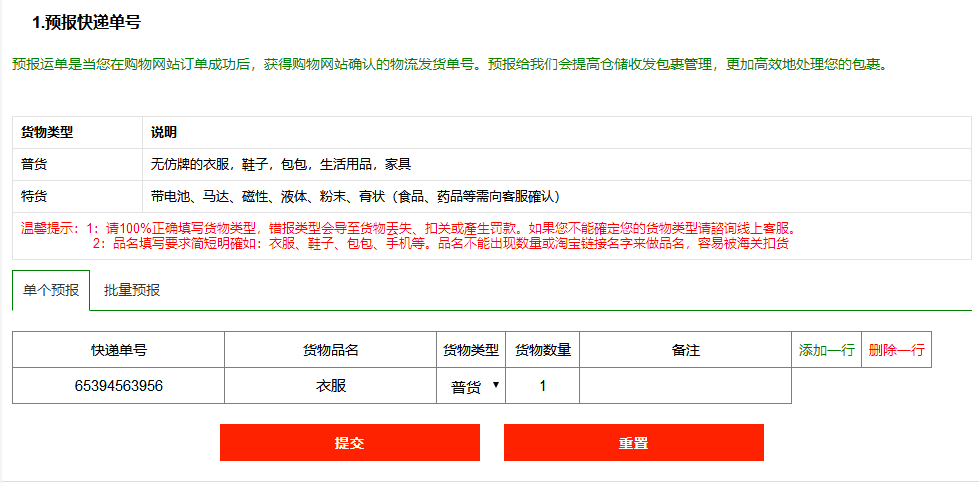Viewport: 979px width, 483px height.
Task: Switch to the 单个预报 tab
Action: coord(51,290)
